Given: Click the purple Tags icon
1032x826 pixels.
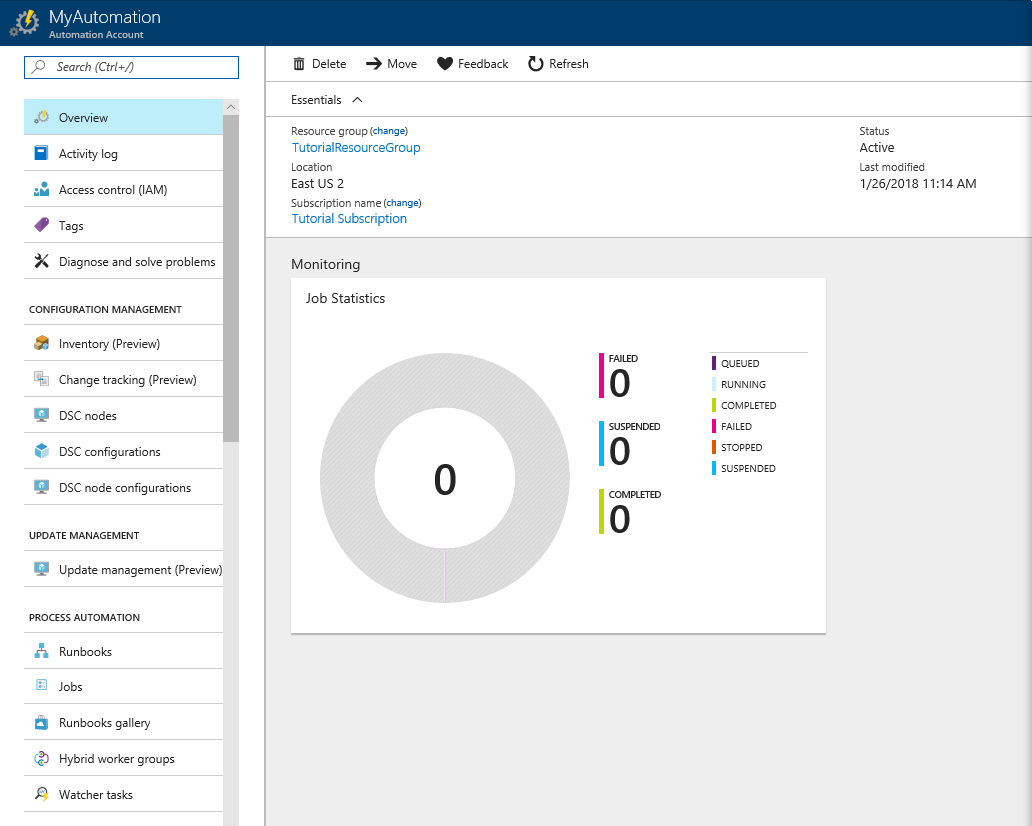Looking at the screenshot, I should (41, 225).
